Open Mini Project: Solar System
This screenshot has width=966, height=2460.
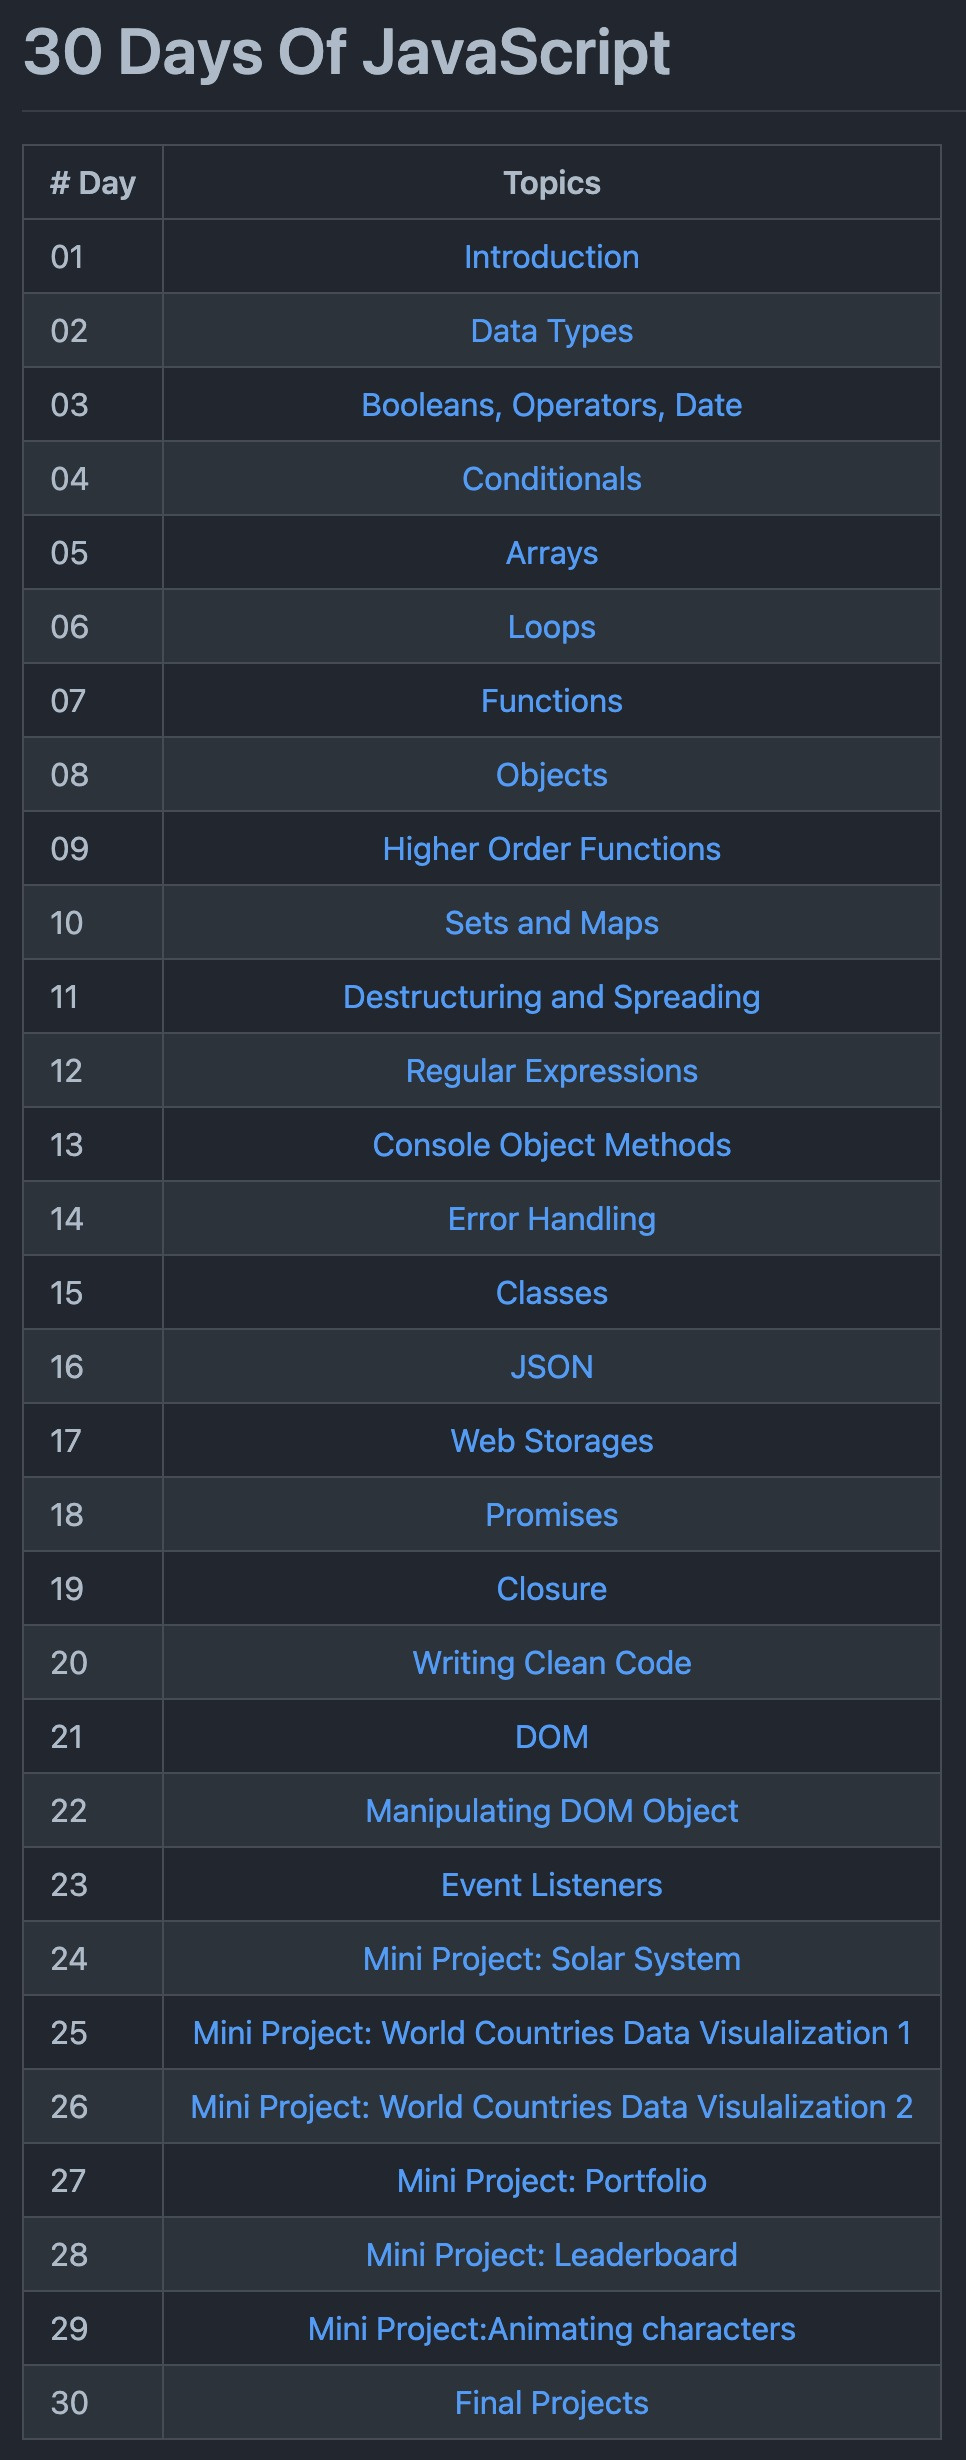(x=551, y=1959)
